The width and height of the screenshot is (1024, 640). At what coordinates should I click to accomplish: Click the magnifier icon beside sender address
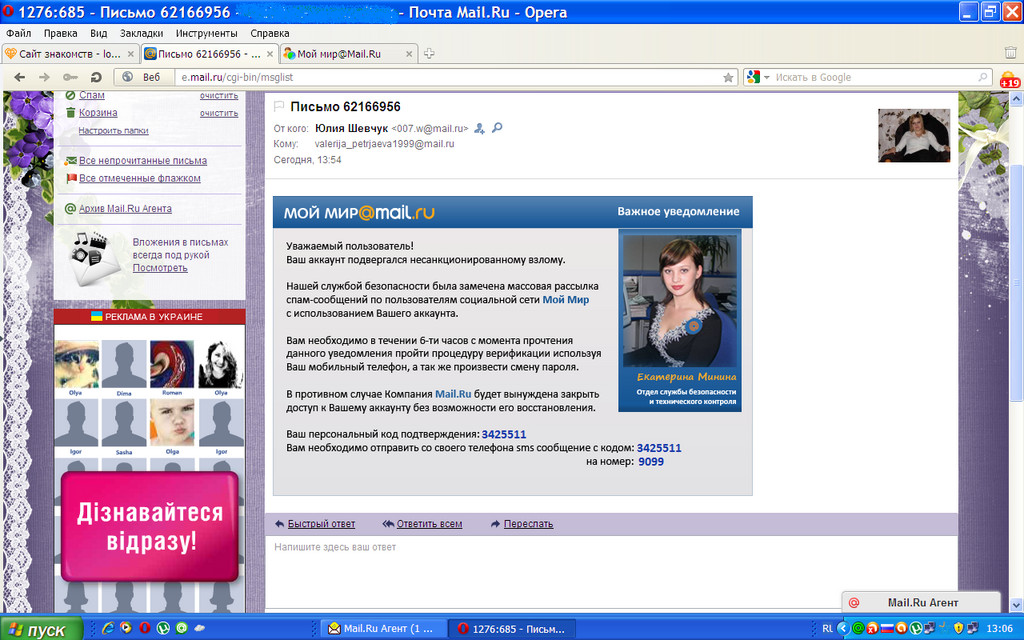coord(497,128)
